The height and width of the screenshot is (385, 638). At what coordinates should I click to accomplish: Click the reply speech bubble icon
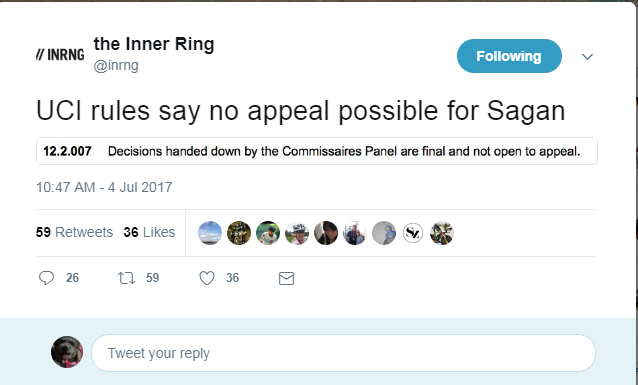click(46, 278)
